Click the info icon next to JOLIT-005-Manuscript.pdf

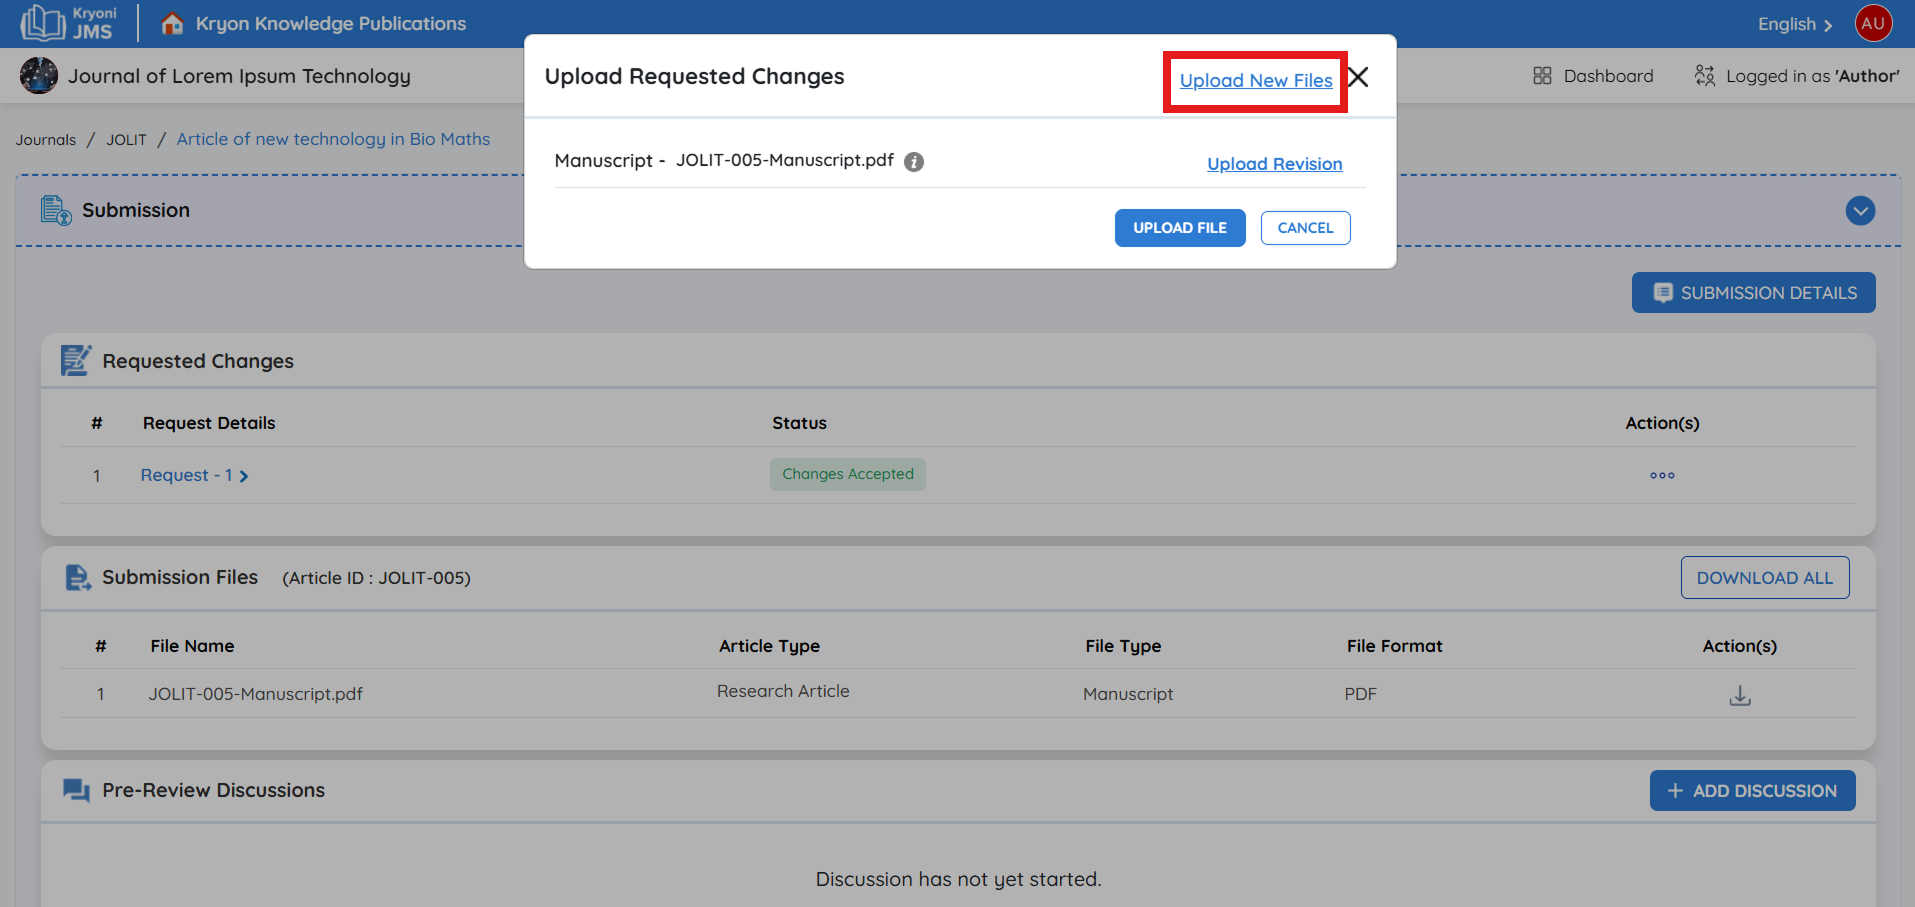click(x=913, y=162)
